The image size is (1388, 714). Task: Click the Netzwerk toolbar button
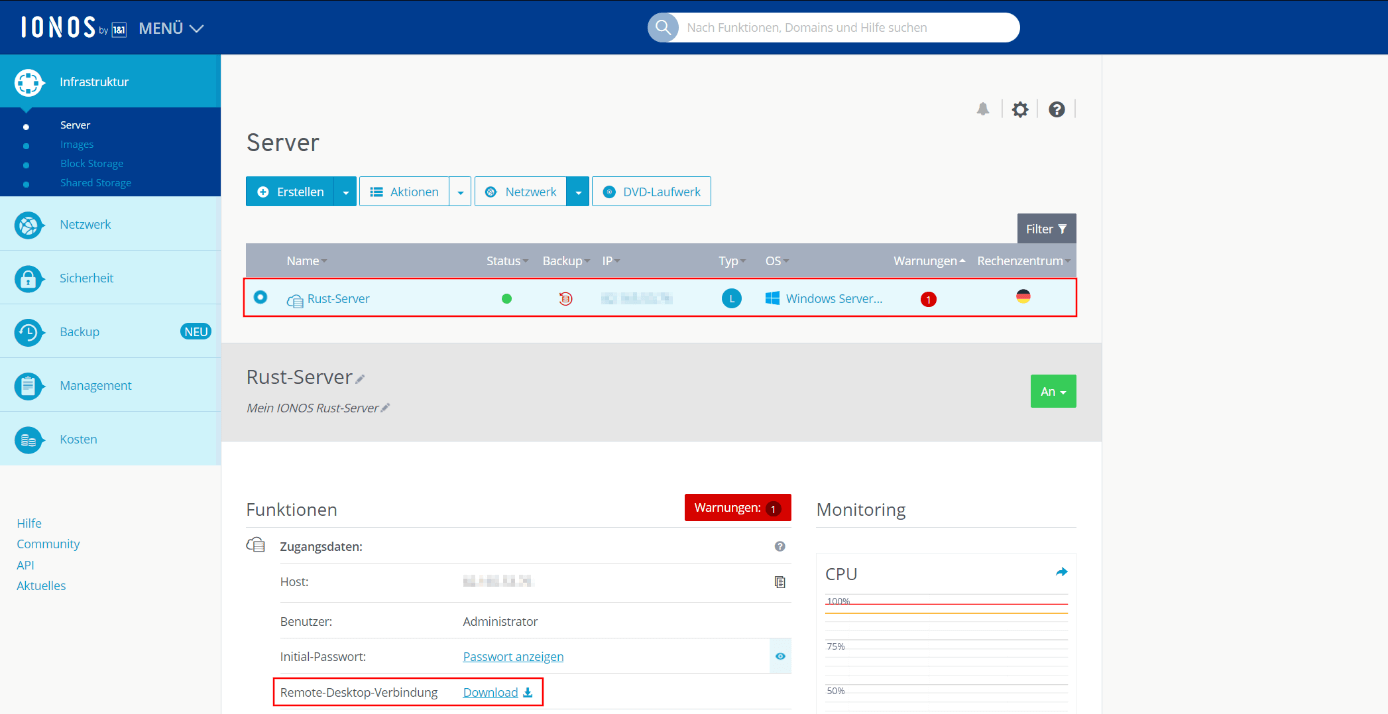coord(520,192)
